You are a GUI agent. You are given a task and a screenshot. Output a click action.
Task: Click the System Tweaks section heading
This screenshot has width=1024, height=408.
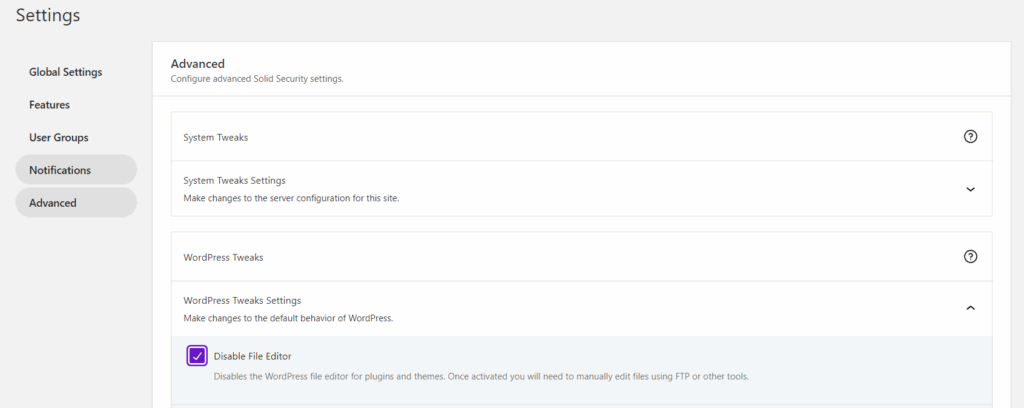[x=216, y=138]
